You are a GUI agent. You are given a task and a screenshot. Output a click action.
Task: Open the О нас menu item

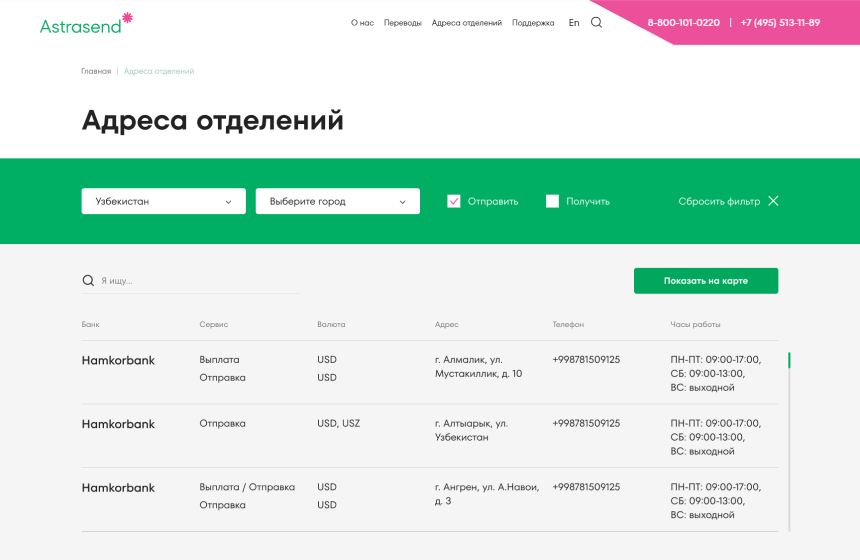coord(362,23)
